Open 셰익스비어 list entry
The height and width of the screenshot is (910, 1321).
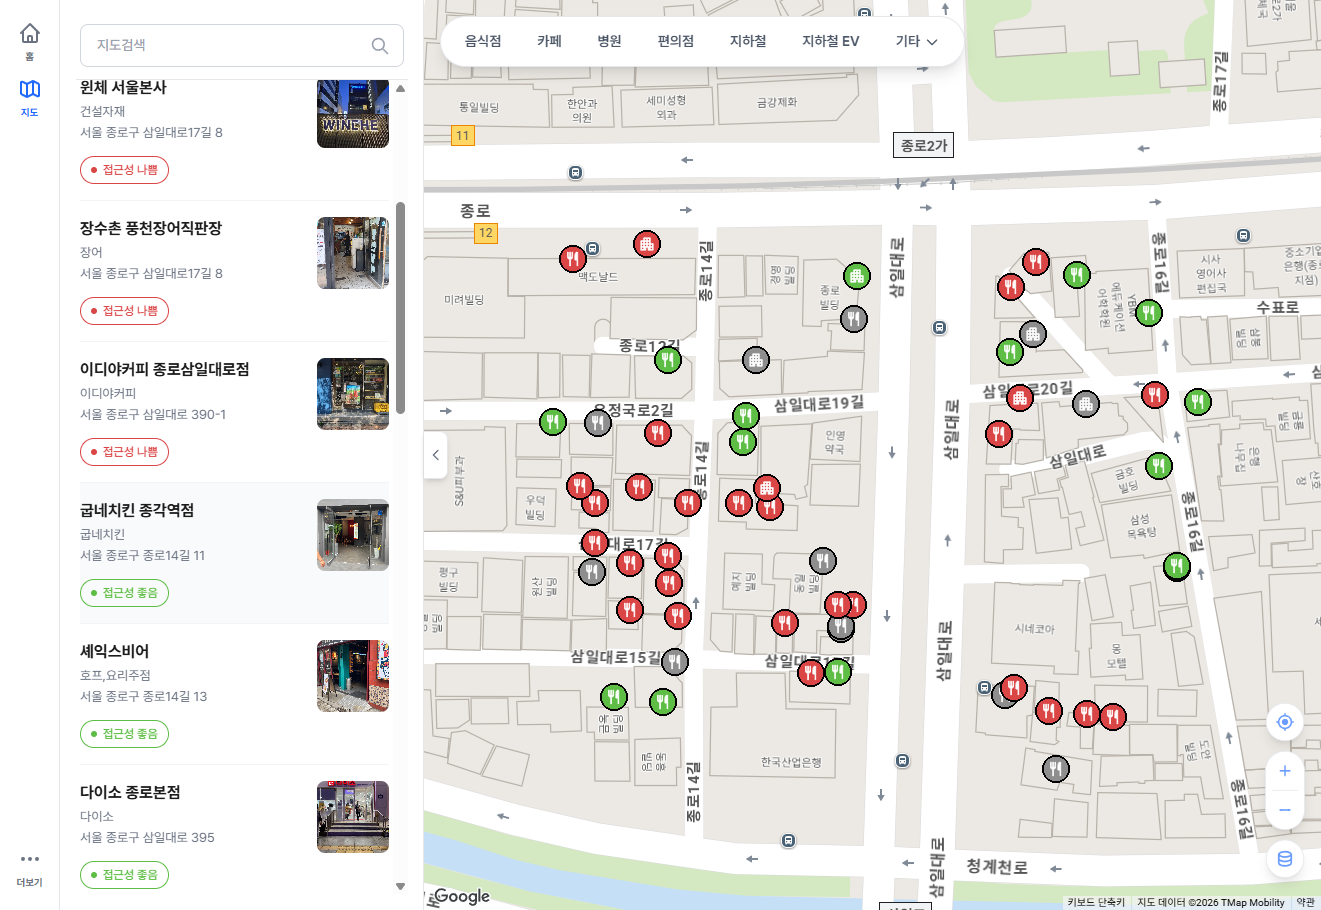[235, 694]
